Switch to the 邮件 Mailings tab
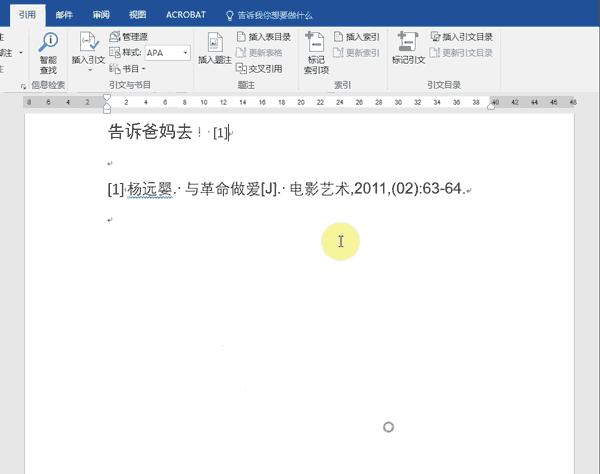The height and width of the screenshot is (474, 600). (64, 15)
